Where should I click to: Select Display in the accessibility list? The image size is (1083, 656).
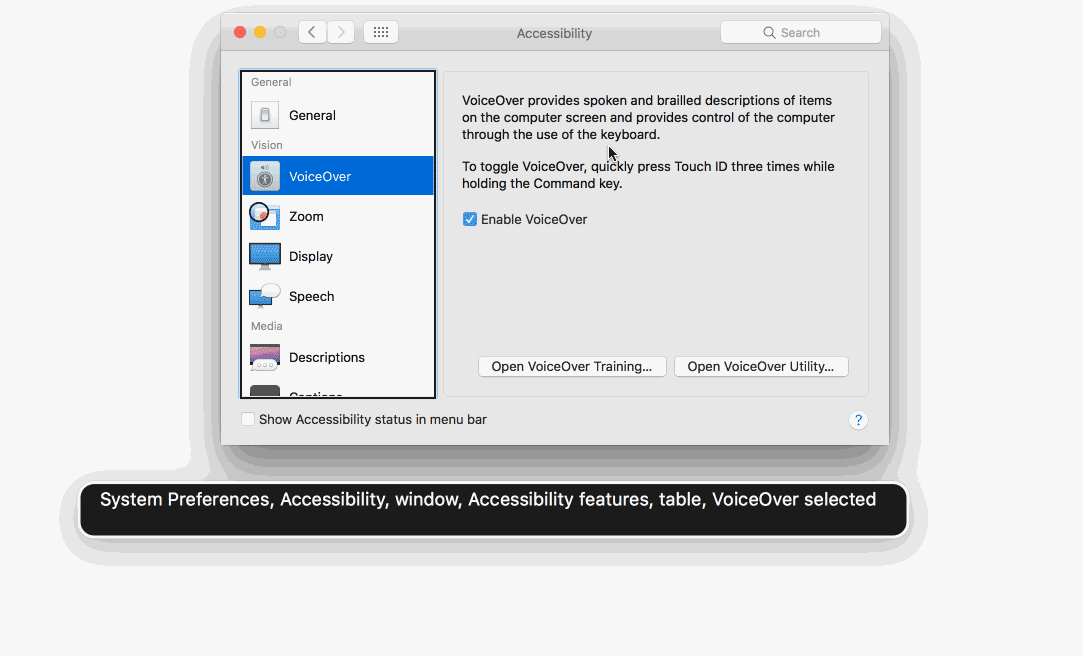pyautogui.click(x=311, y=256)
